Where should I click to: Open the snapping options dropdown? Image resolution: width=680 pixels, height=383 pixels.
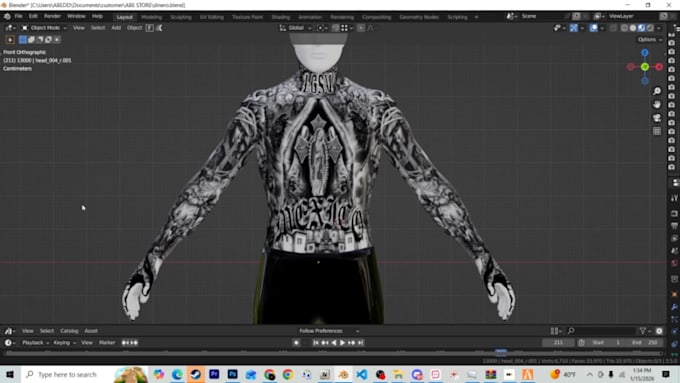click(347, 28)
